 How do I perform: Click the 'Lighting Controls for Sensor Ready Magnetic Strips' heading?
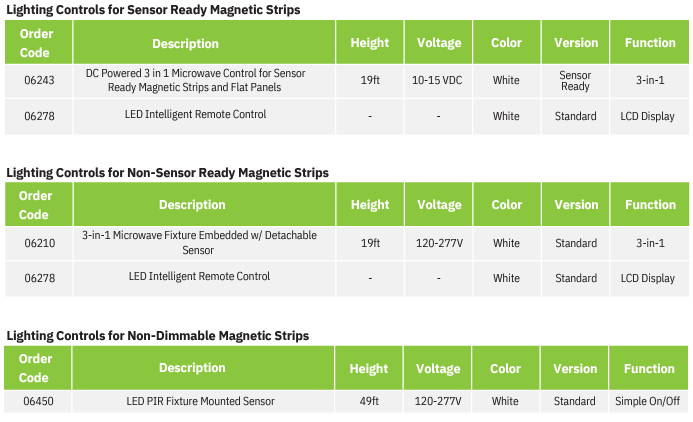click(153, 10)
